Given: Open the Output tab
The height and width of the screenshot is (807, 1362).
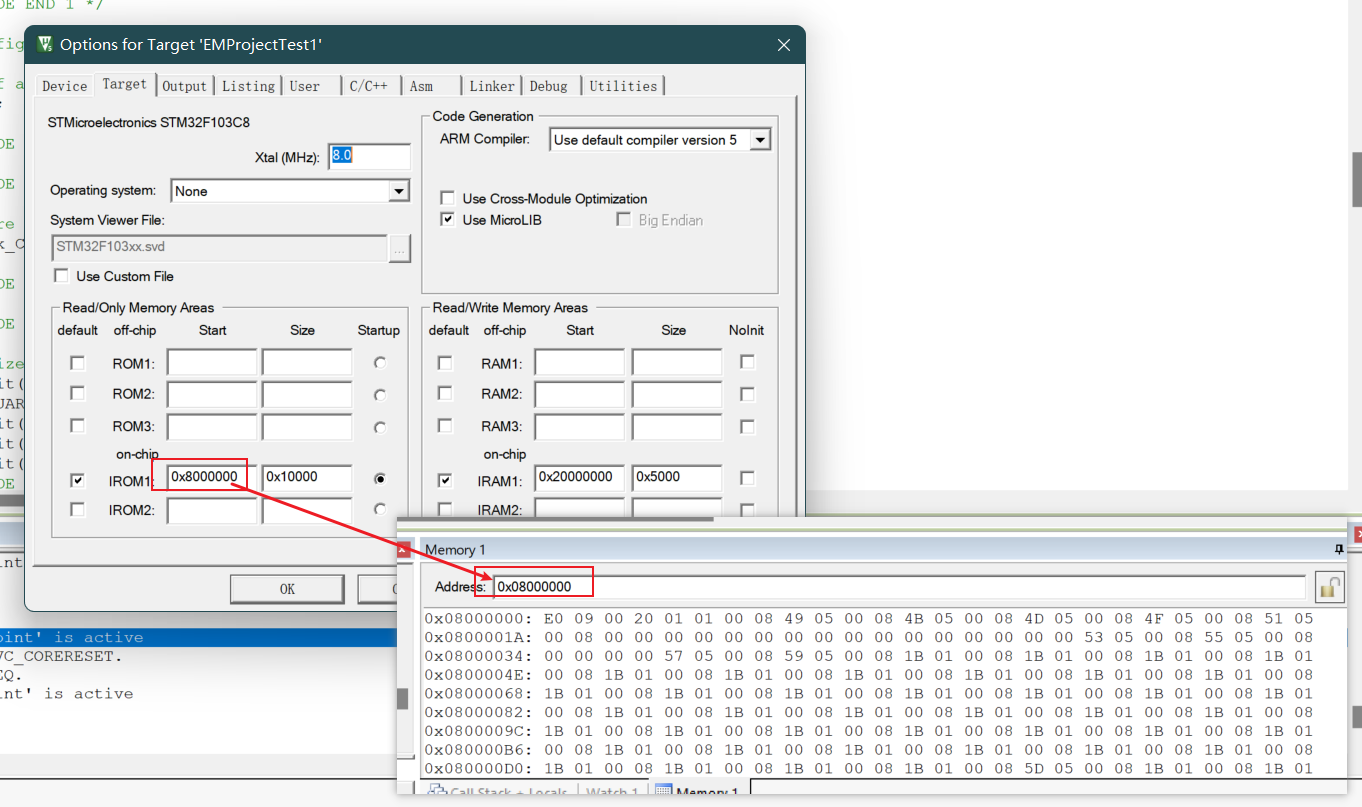Looking at the screenshot, I should click(x=185, y=86).
